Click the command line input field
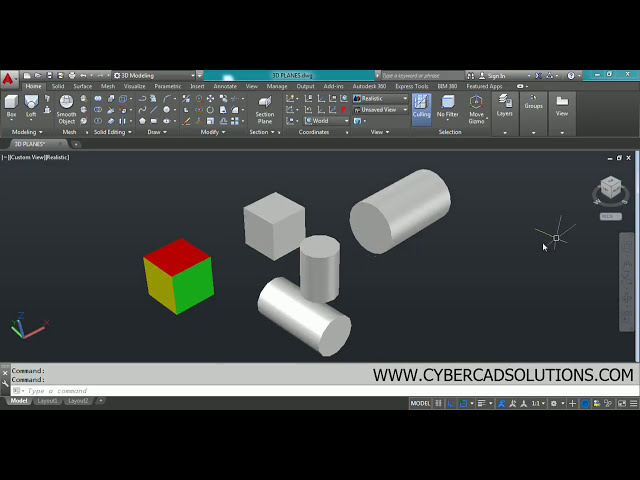This screenshot has width=640, height=480. pyautogui.click(x=200, y=390)
